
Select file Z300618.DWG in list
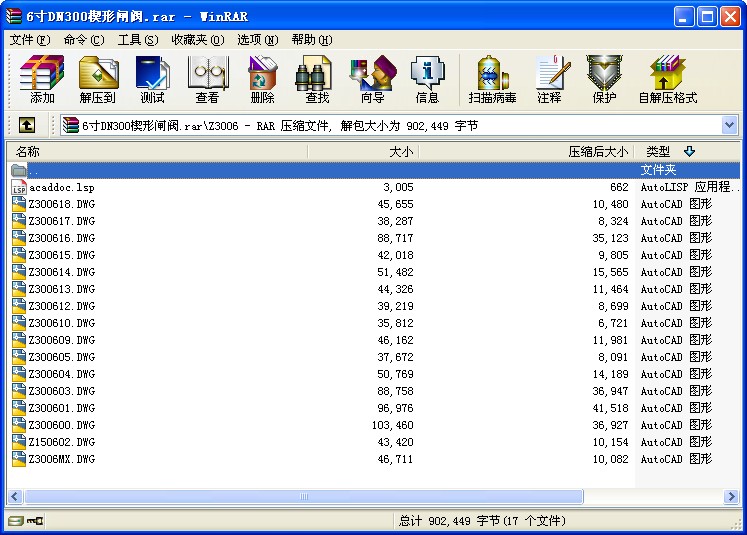[61, 204]
